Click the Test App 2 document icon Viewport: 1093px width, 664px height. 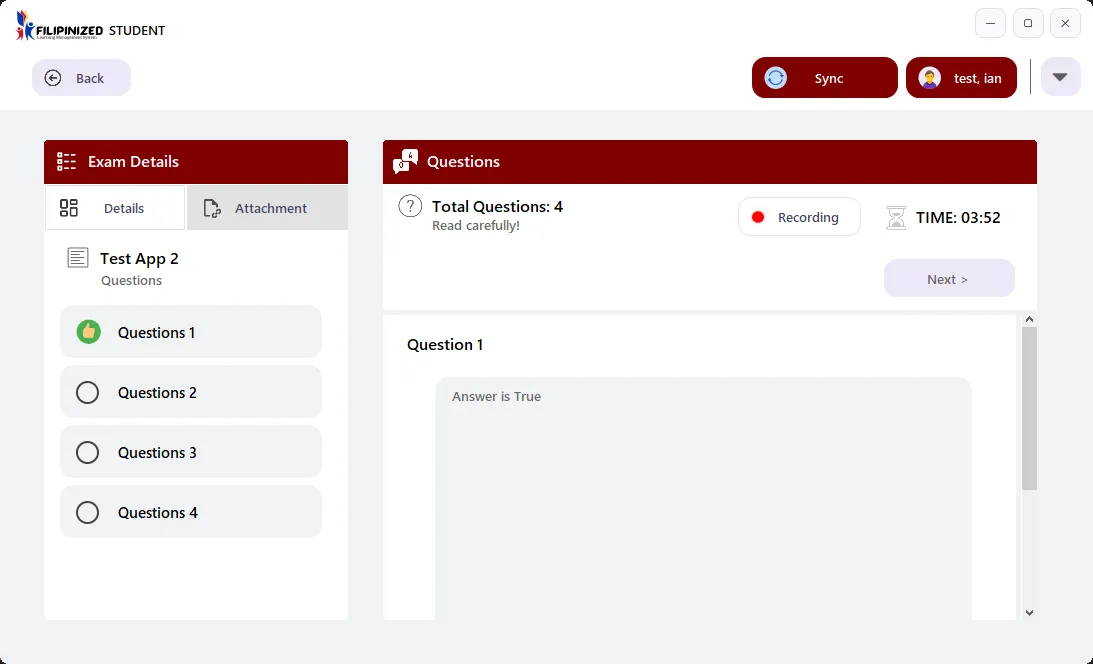(x=78, y=258)
